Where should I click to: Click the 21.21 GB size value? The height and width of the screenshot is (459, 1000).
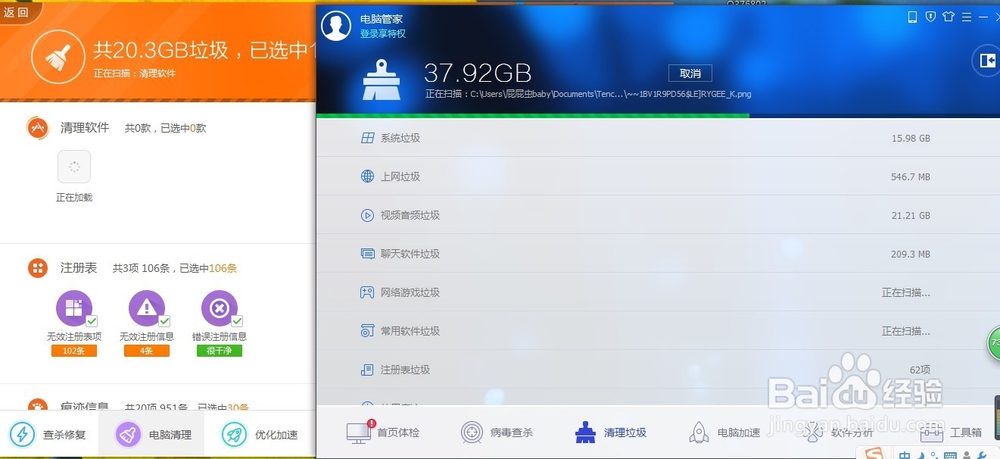coord(911,215)
